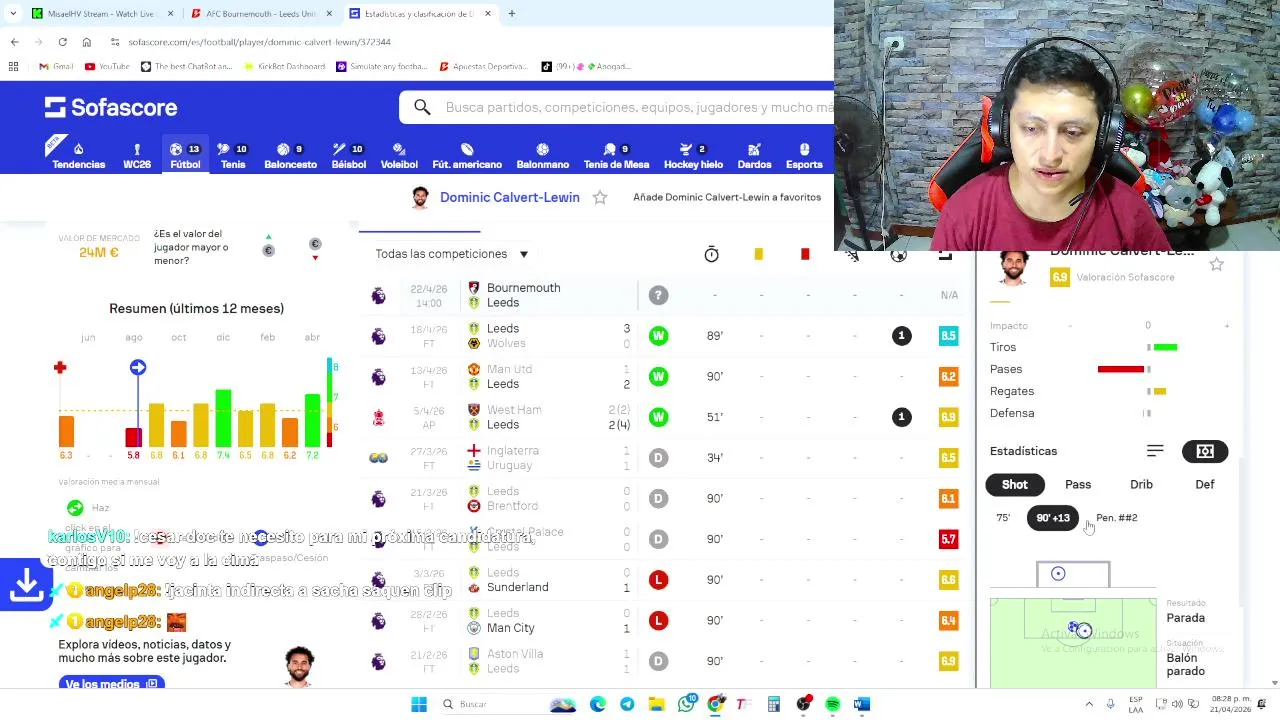Open the YouTube bookmark

coord(107,66)
